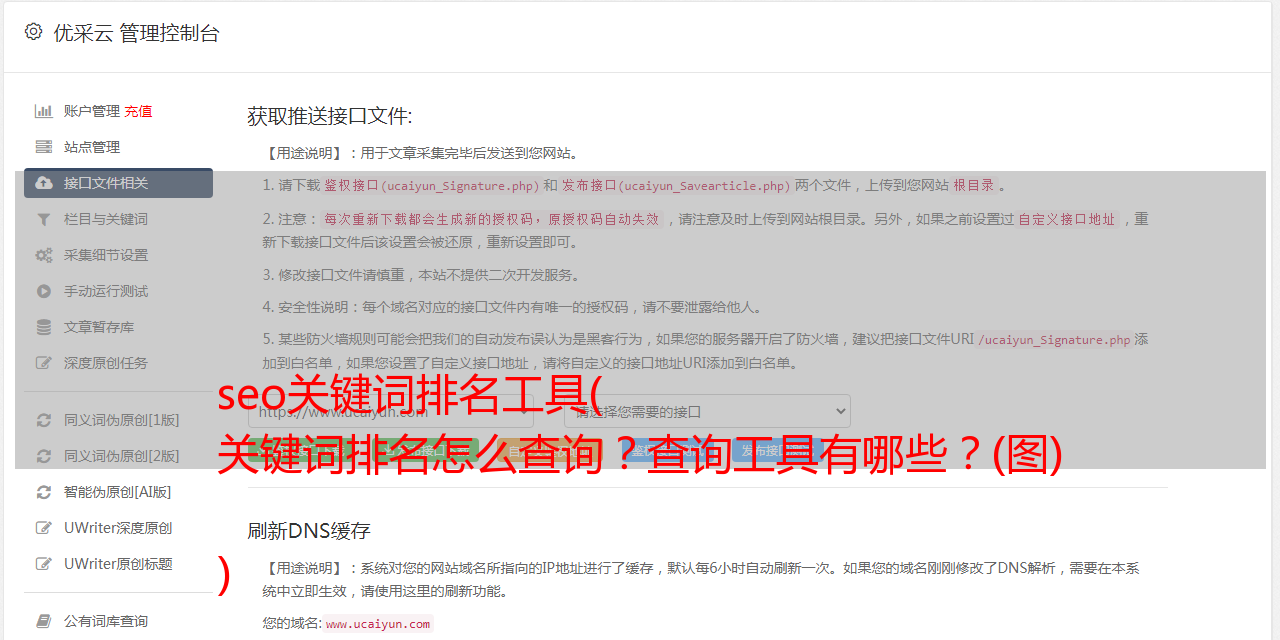Click the www.ucaiyun.com domain code text
This screenshot has width=1280, height=640.
pyautogui.click(x=378, y=624)
